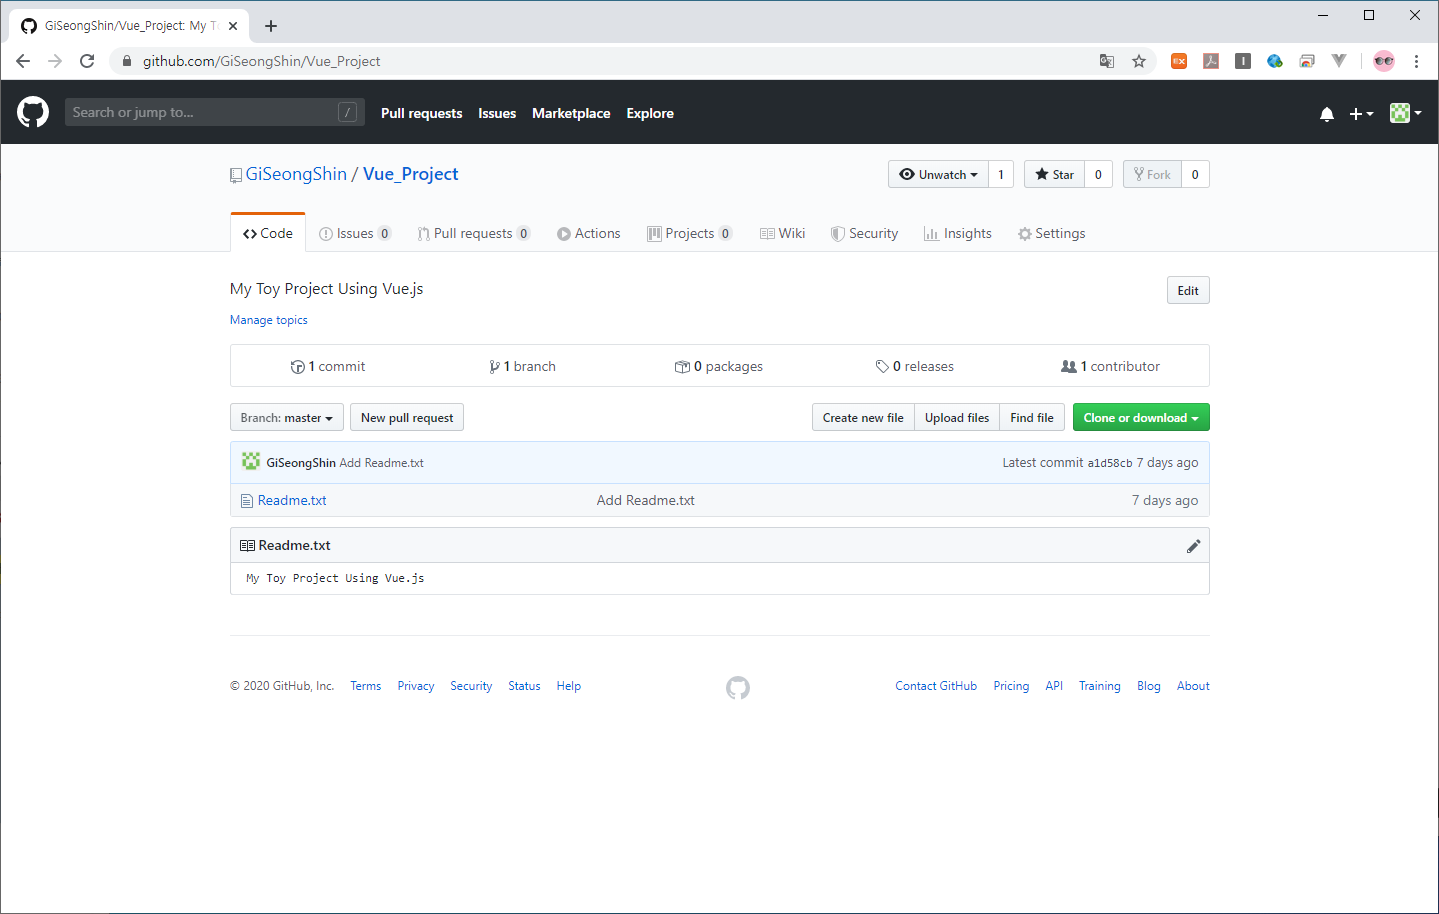This screenshot has width=1439, height=914.
Task: Click the browser forward arrow
Action: (x=55, y=61)
